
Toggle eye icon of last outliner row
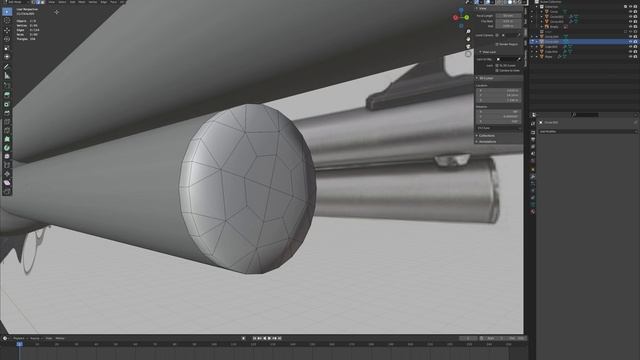click(631, 57)
